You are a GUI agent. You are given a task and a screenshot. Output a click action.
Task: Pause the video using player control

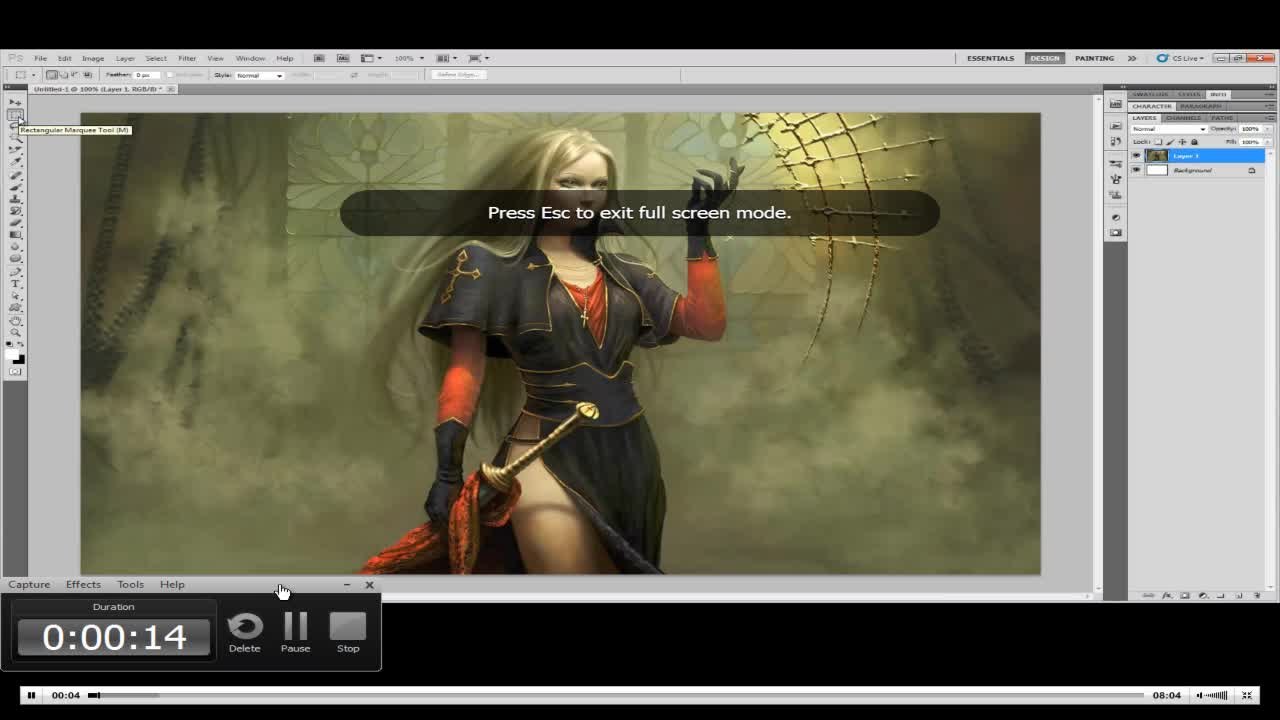[31, 695]
